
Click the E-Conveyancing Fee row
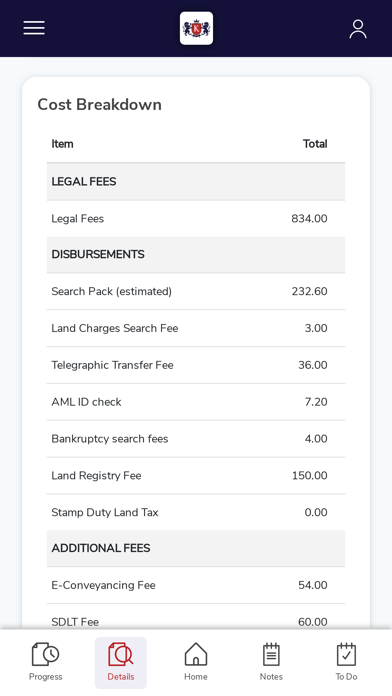[x=196, y=585]
